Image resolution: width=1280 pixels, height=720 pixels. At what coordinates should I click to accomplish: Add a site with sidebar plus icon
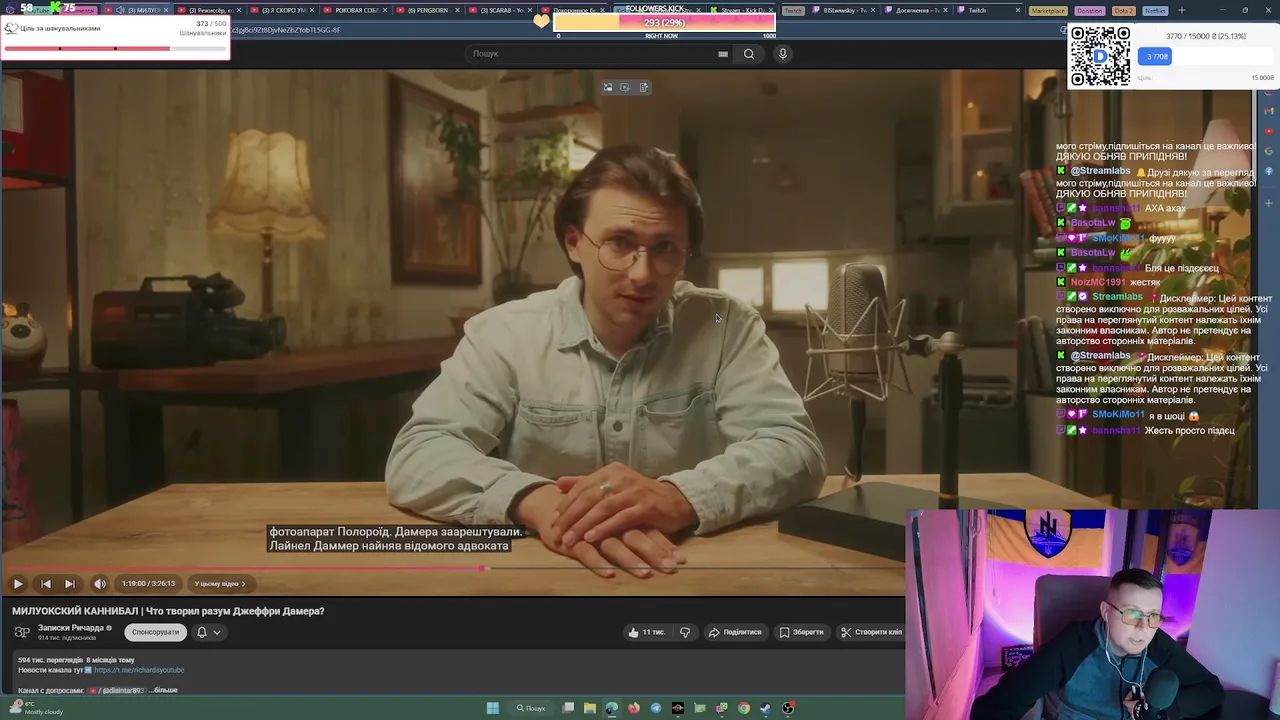1269,204
